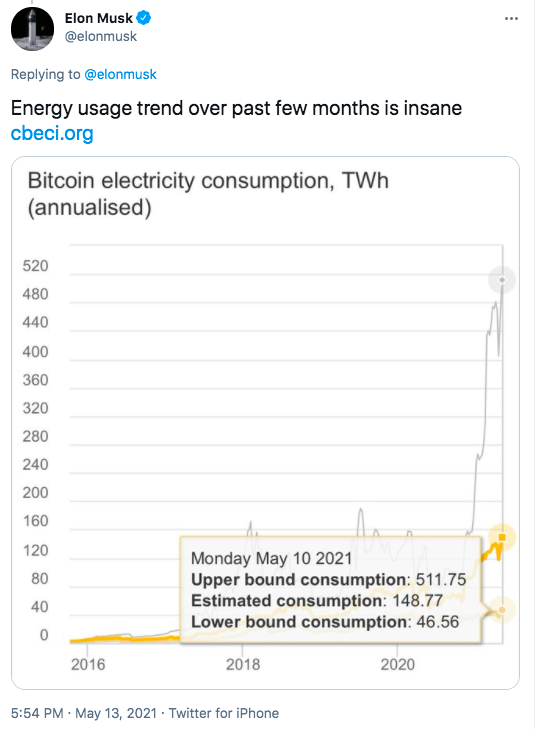
Task: Click the blue verified badge
Action: [144, 18]
